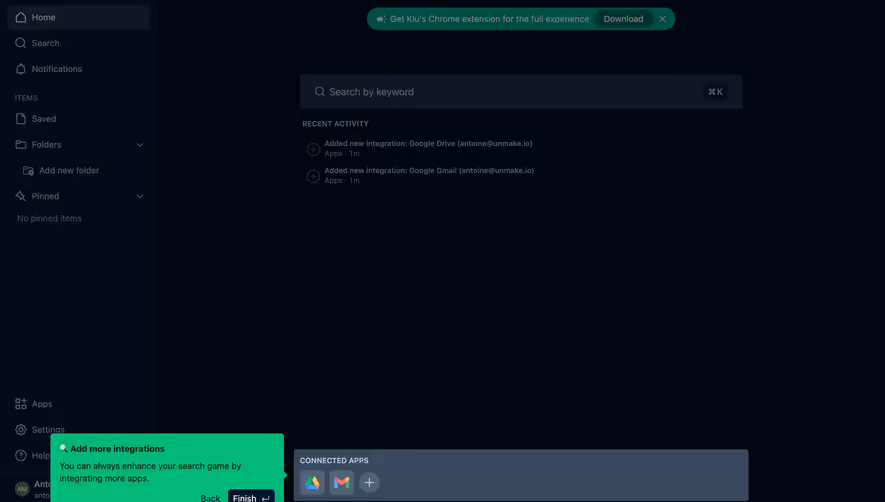Viewport: 885px width, 502px height.
Task: Click the Folders folder icon
Action: tap(21, 145)
